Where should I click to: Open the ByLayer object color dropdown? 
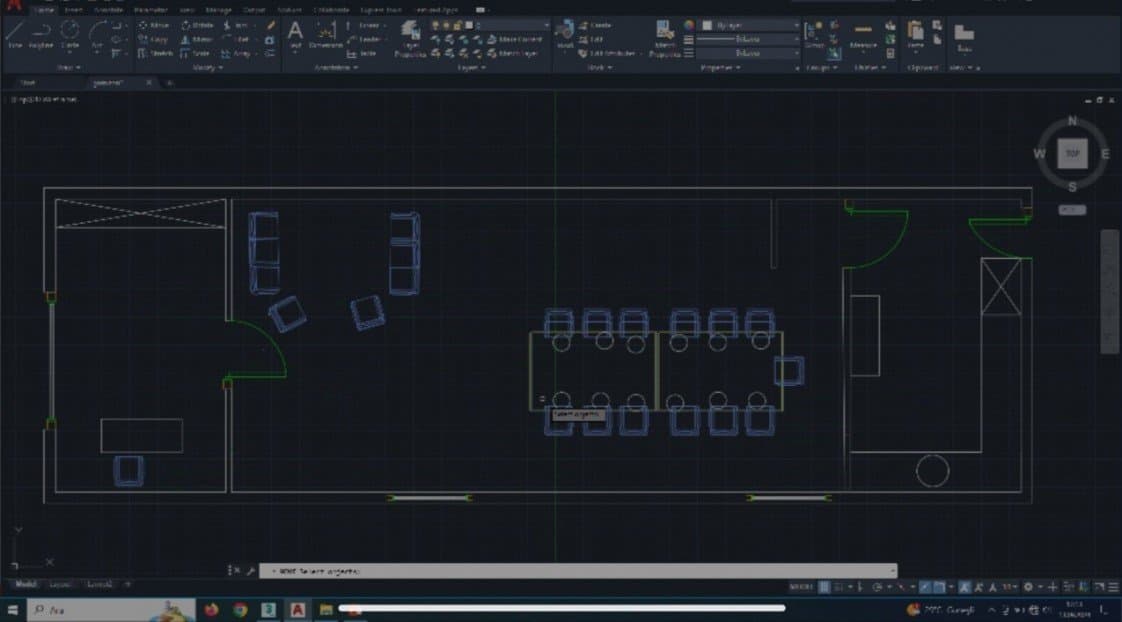pyautogui.click(x=749, y=25)
